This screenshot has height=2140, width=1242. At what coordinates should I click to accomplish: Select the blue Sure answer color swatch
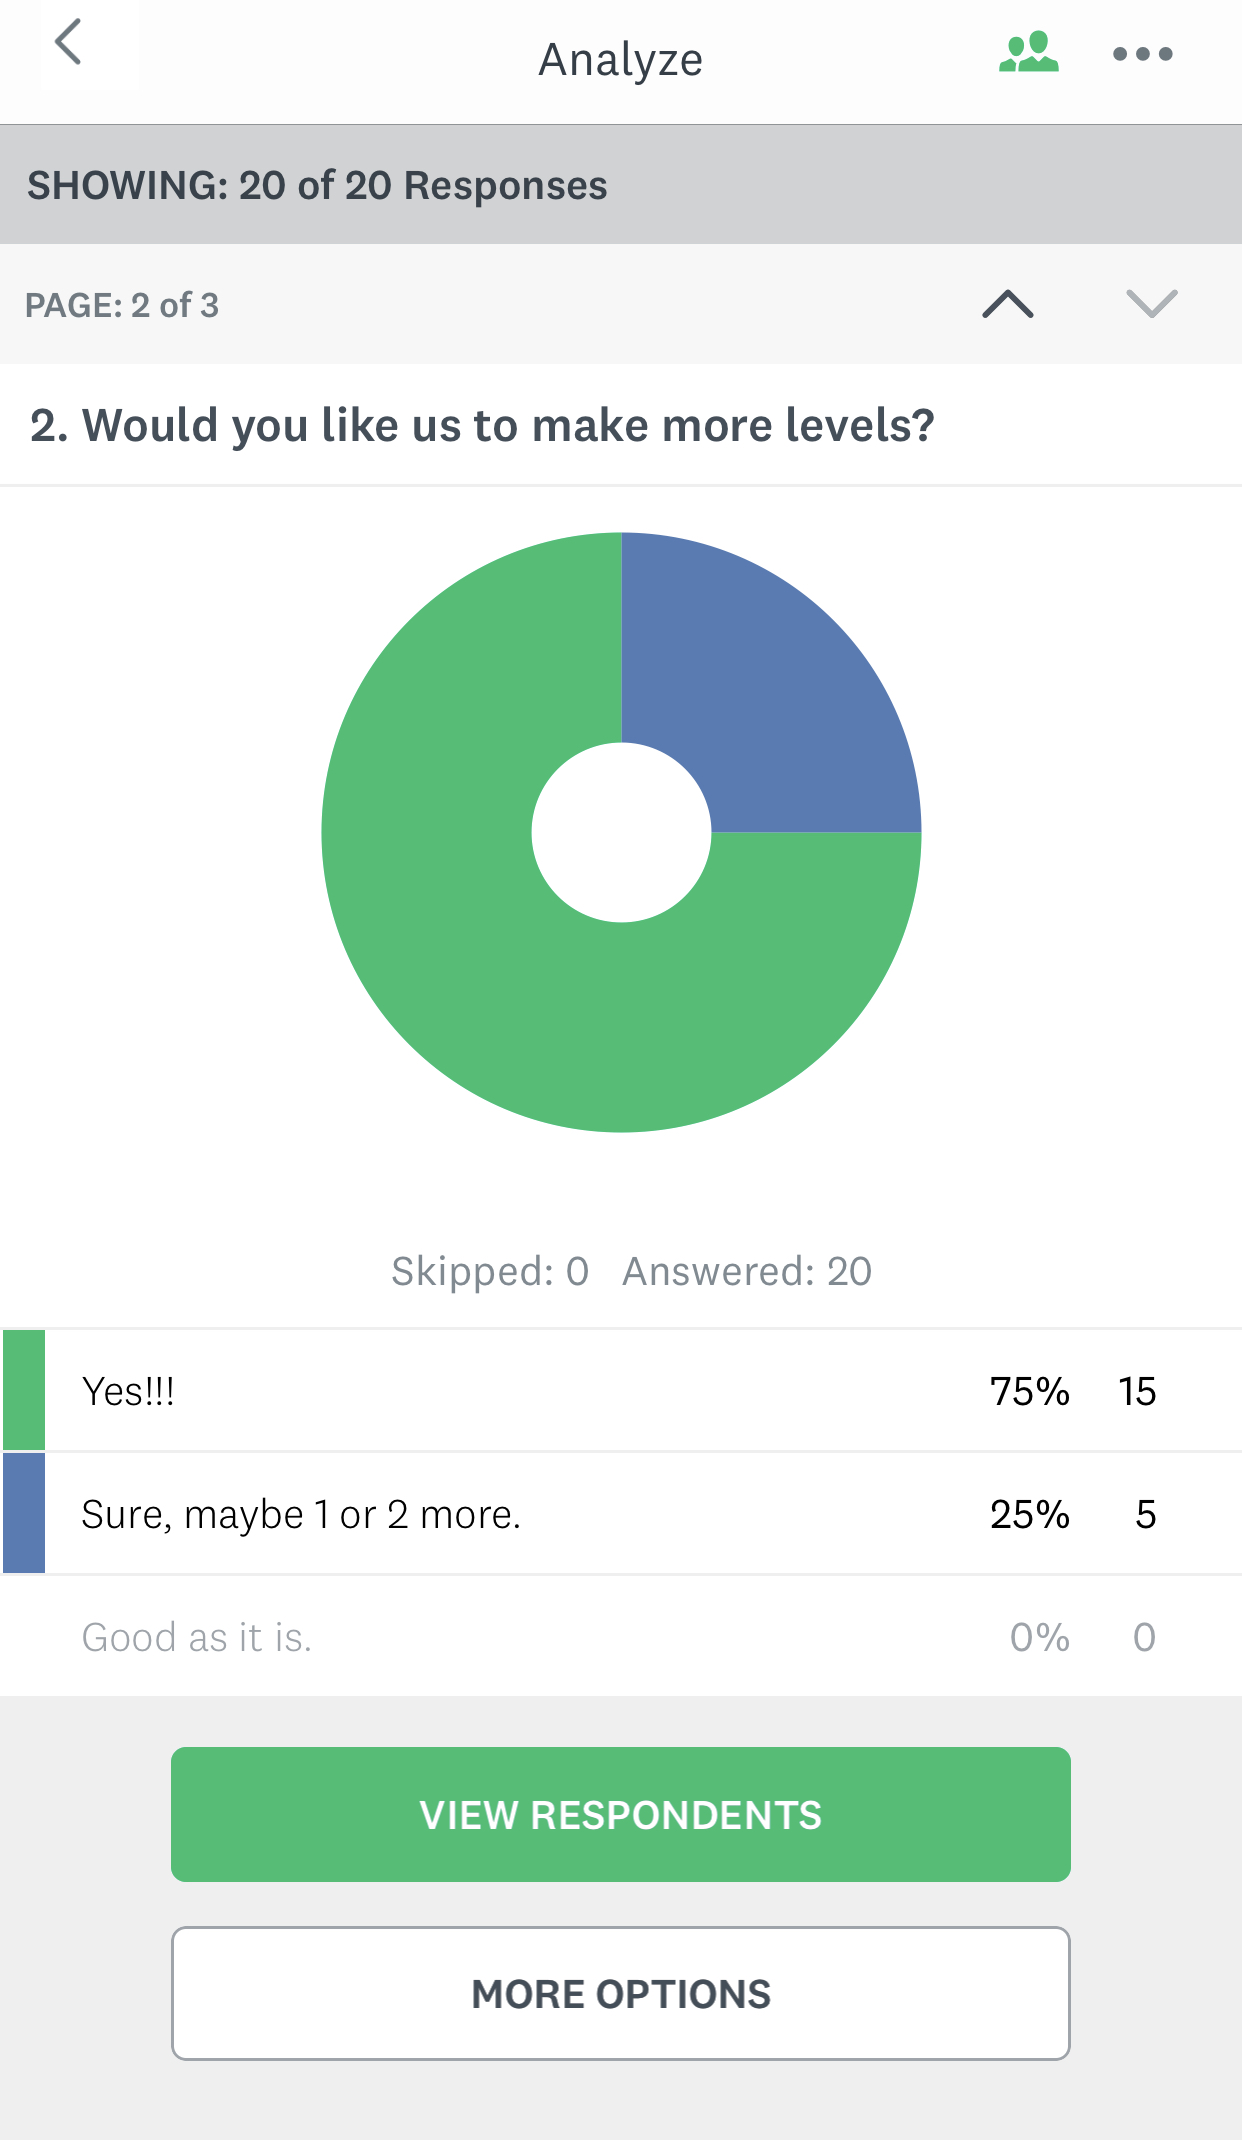tap(24, 1513)
